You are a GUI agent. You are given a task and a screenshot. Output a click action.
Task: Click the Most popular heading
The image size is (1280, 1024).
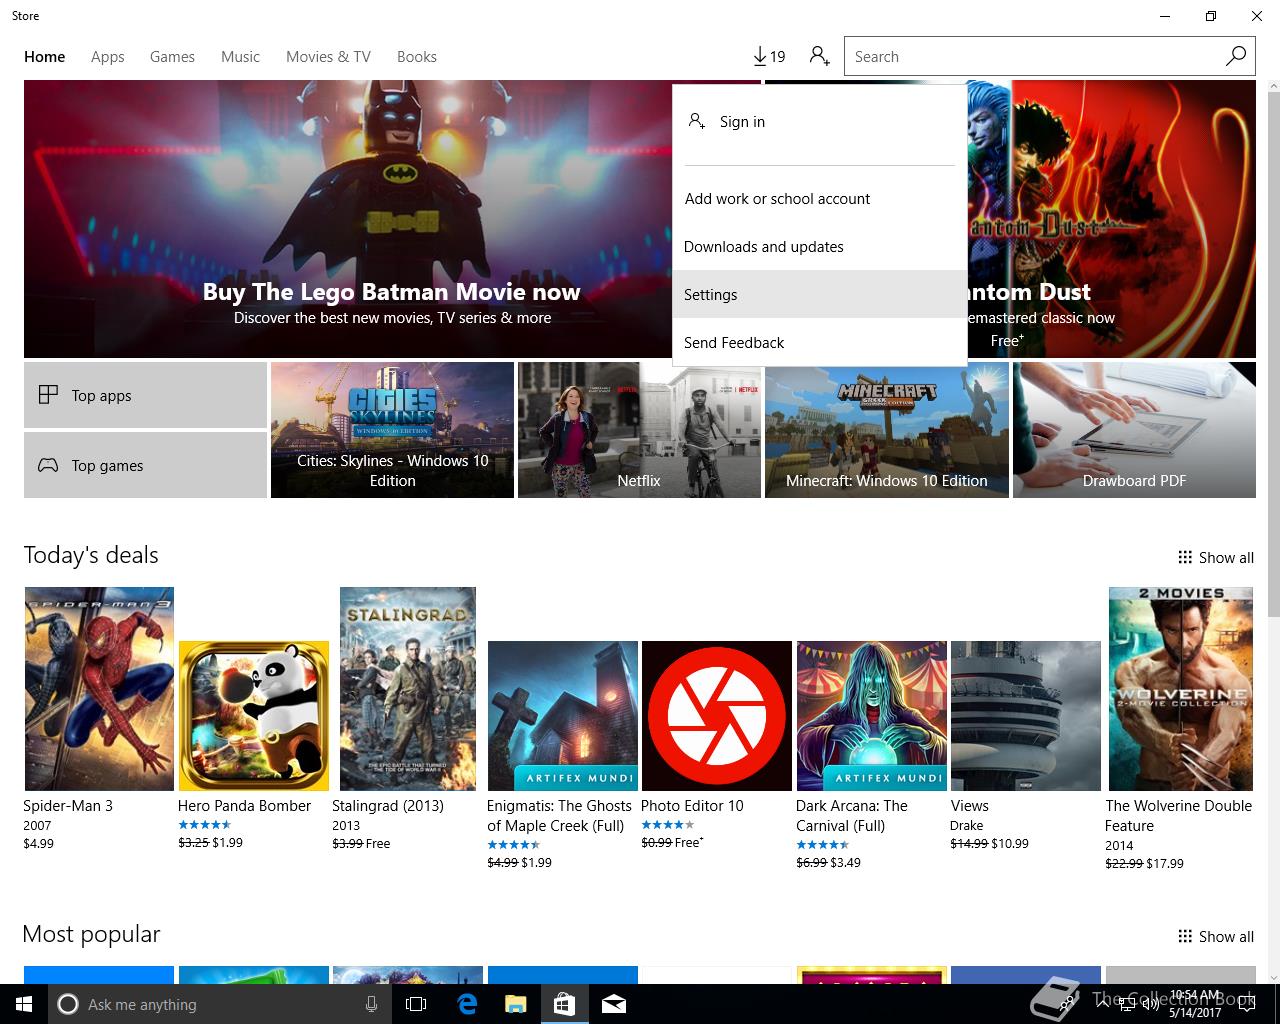(91, 934)
